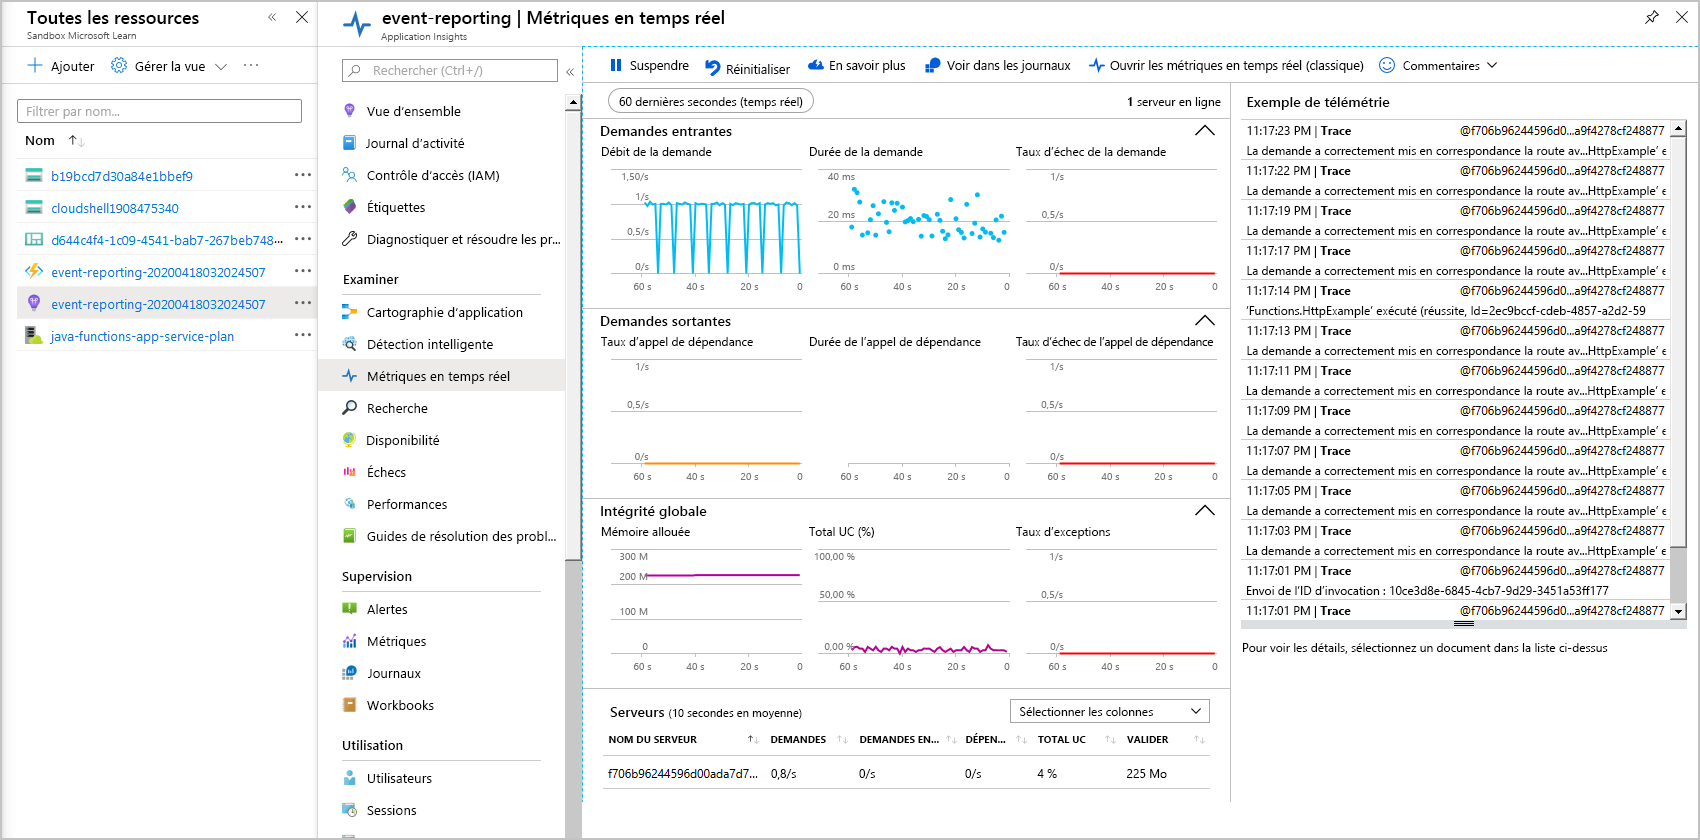The image size is (1700, 840).
Task: Open ellipsis menu for b19bcd7d30a84e1bbef9
Action: tap(303, 175)
